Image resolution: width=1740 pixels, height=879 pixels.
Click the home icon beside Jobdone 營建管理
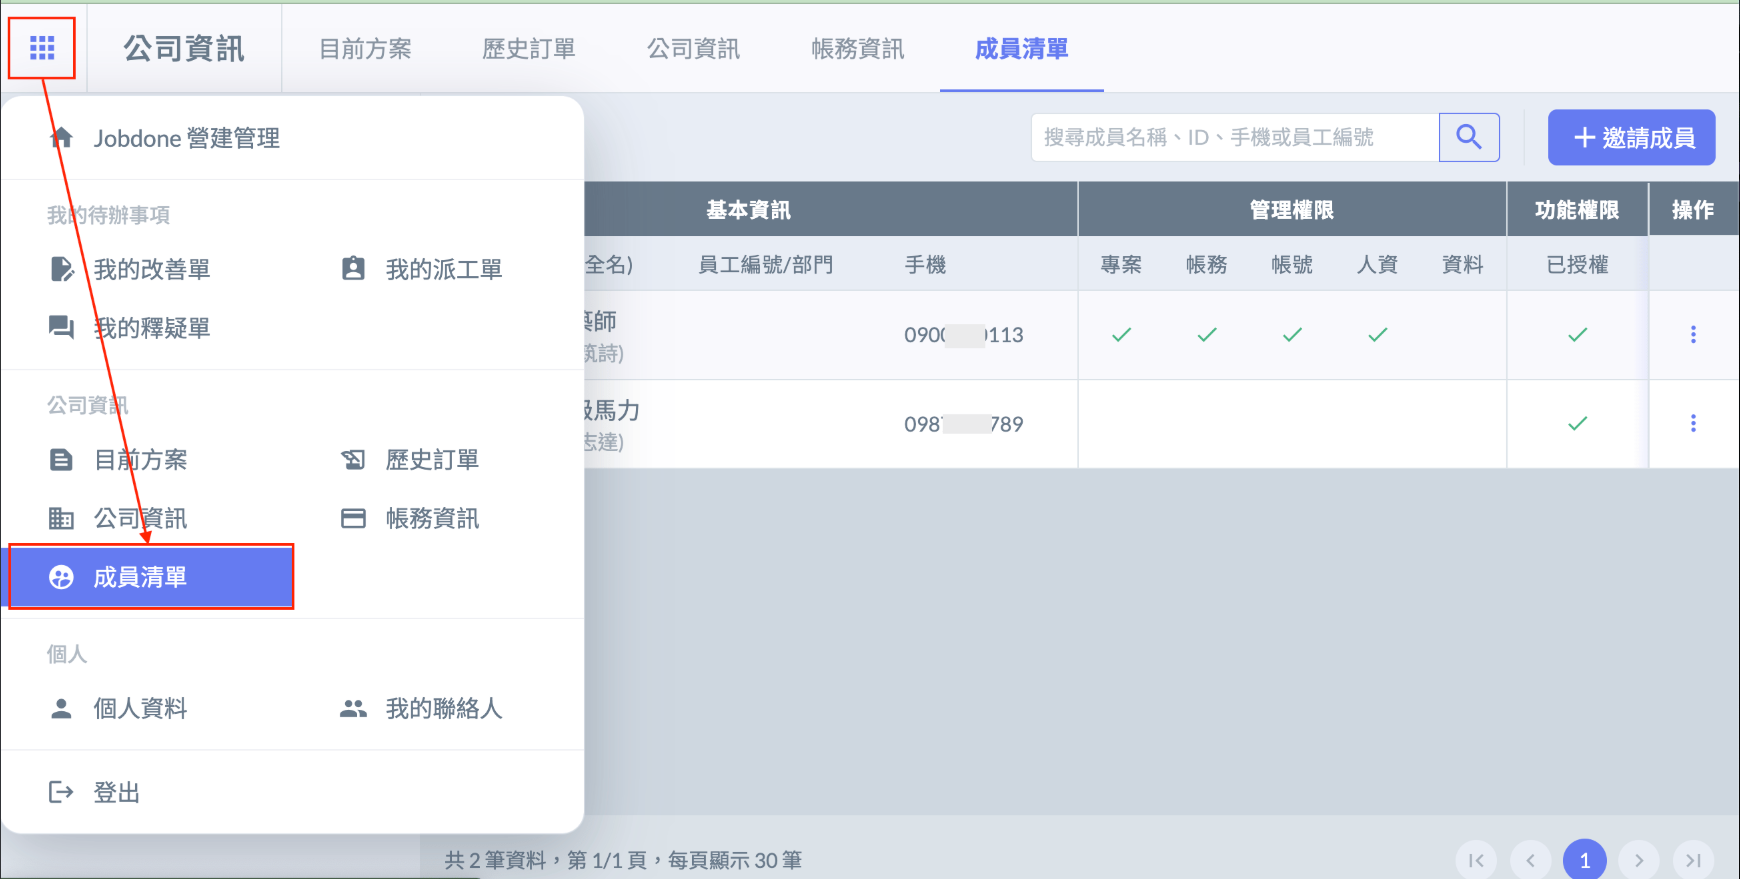[61, 137]
